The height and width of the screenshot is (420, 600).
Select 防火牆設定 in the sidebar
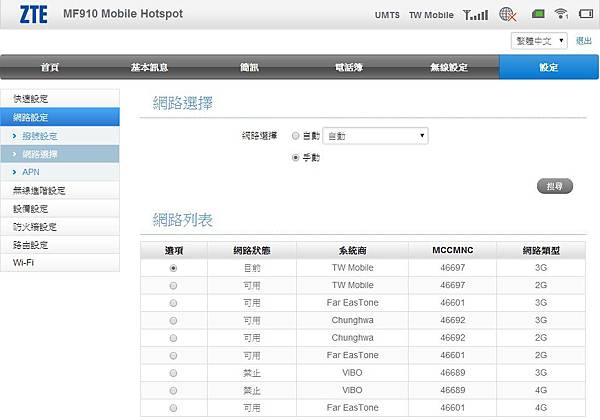(60, 227)
